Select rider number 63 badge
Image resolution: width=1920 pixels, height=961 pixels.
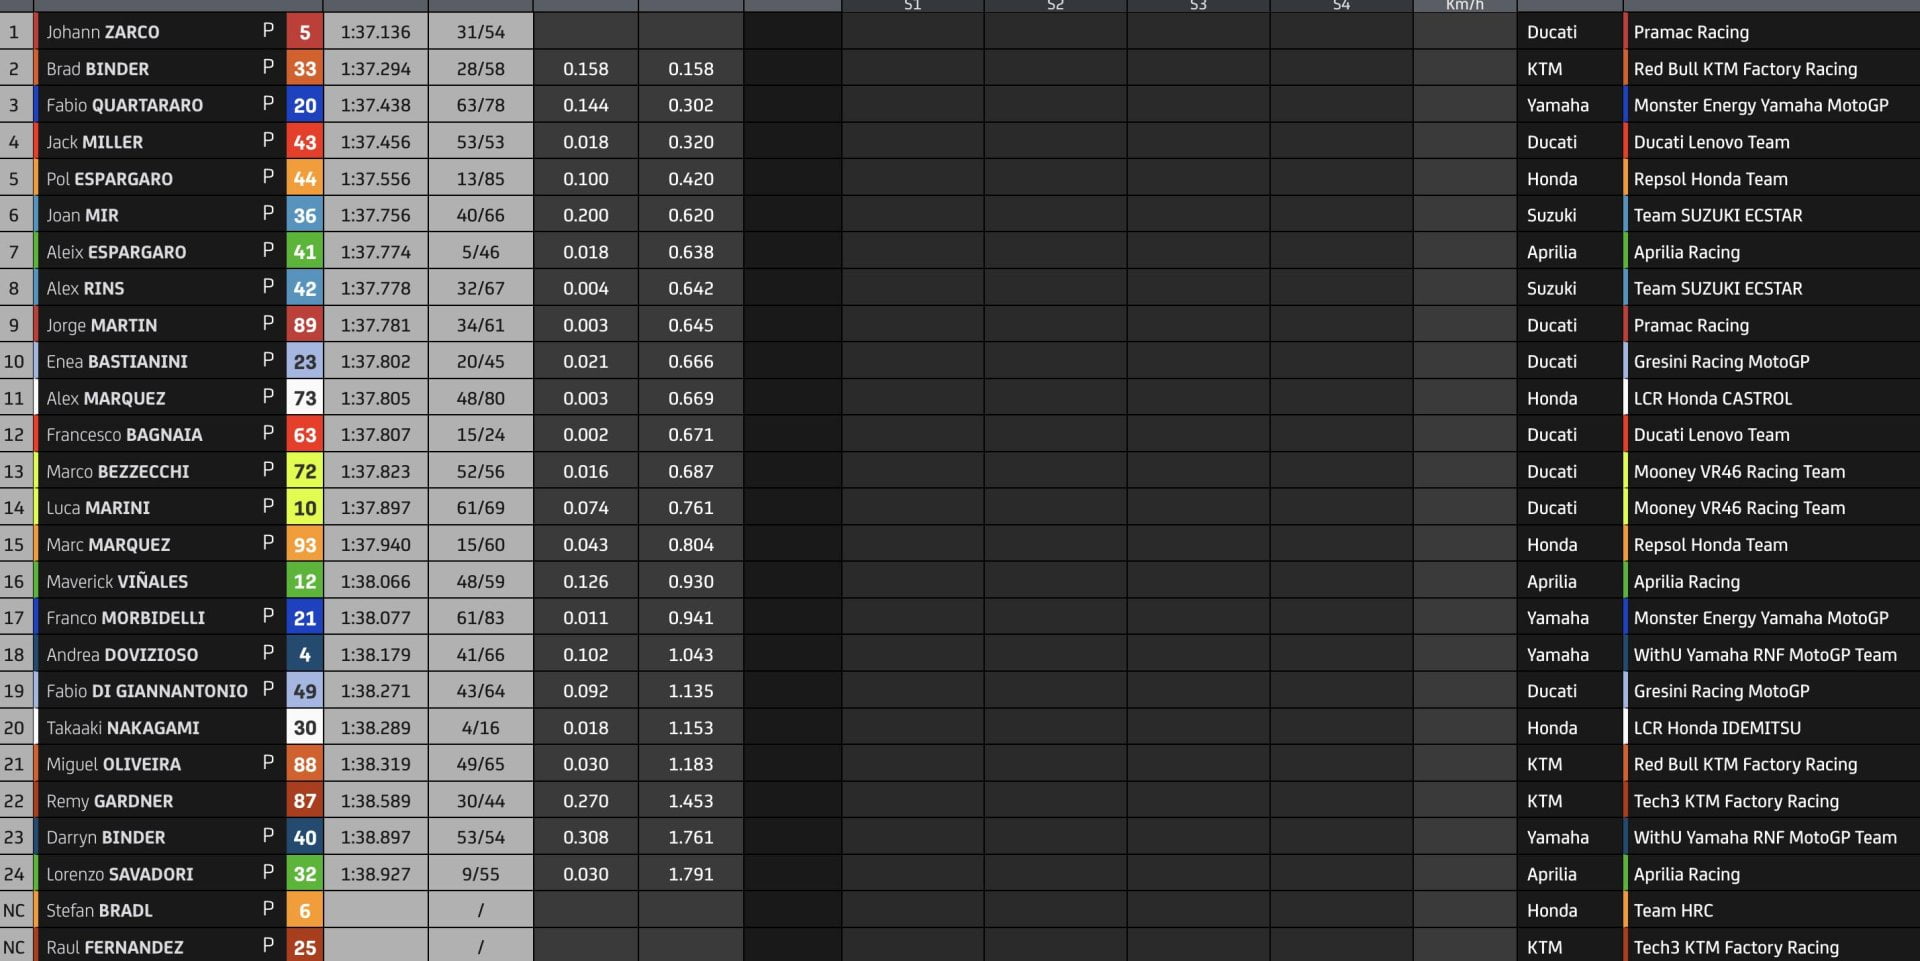point(304,435)
